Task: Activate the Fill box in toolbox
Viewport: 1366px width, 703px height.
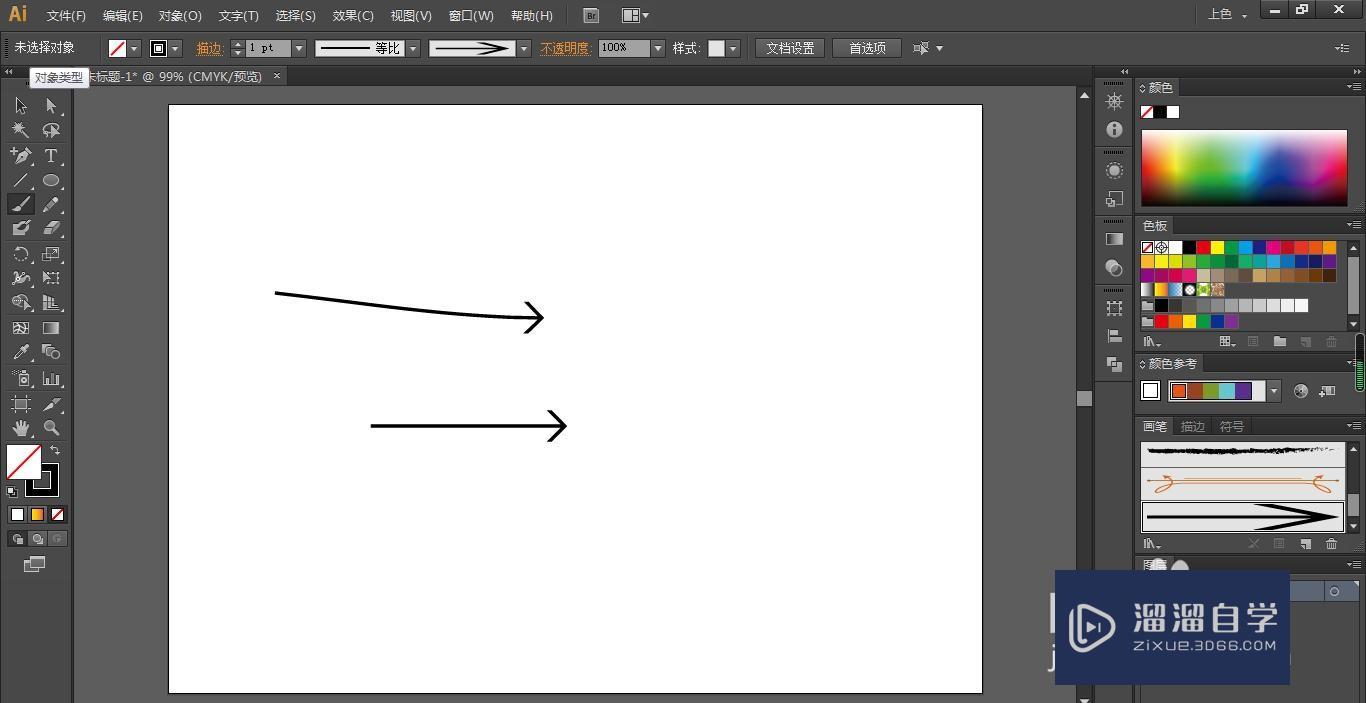Action: tap(23, 462)
